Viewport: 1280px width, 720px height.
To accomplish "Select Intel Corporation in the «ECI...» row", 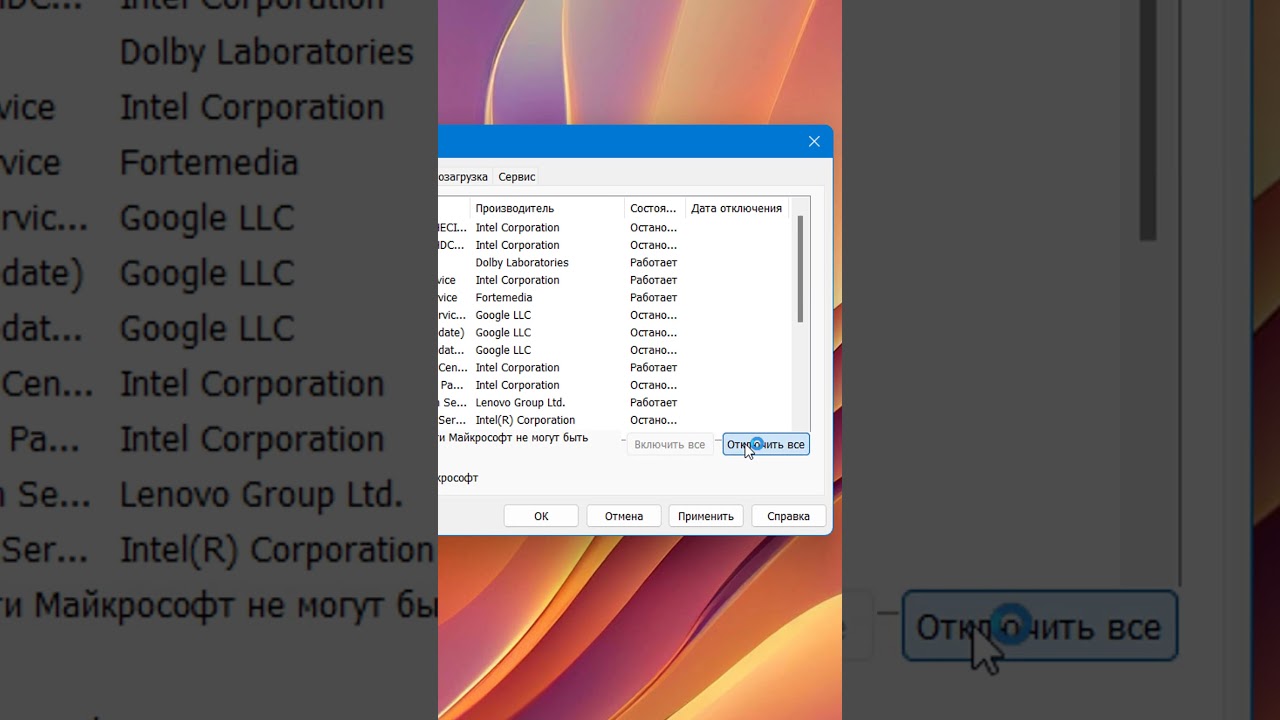I will coord(517,228).
